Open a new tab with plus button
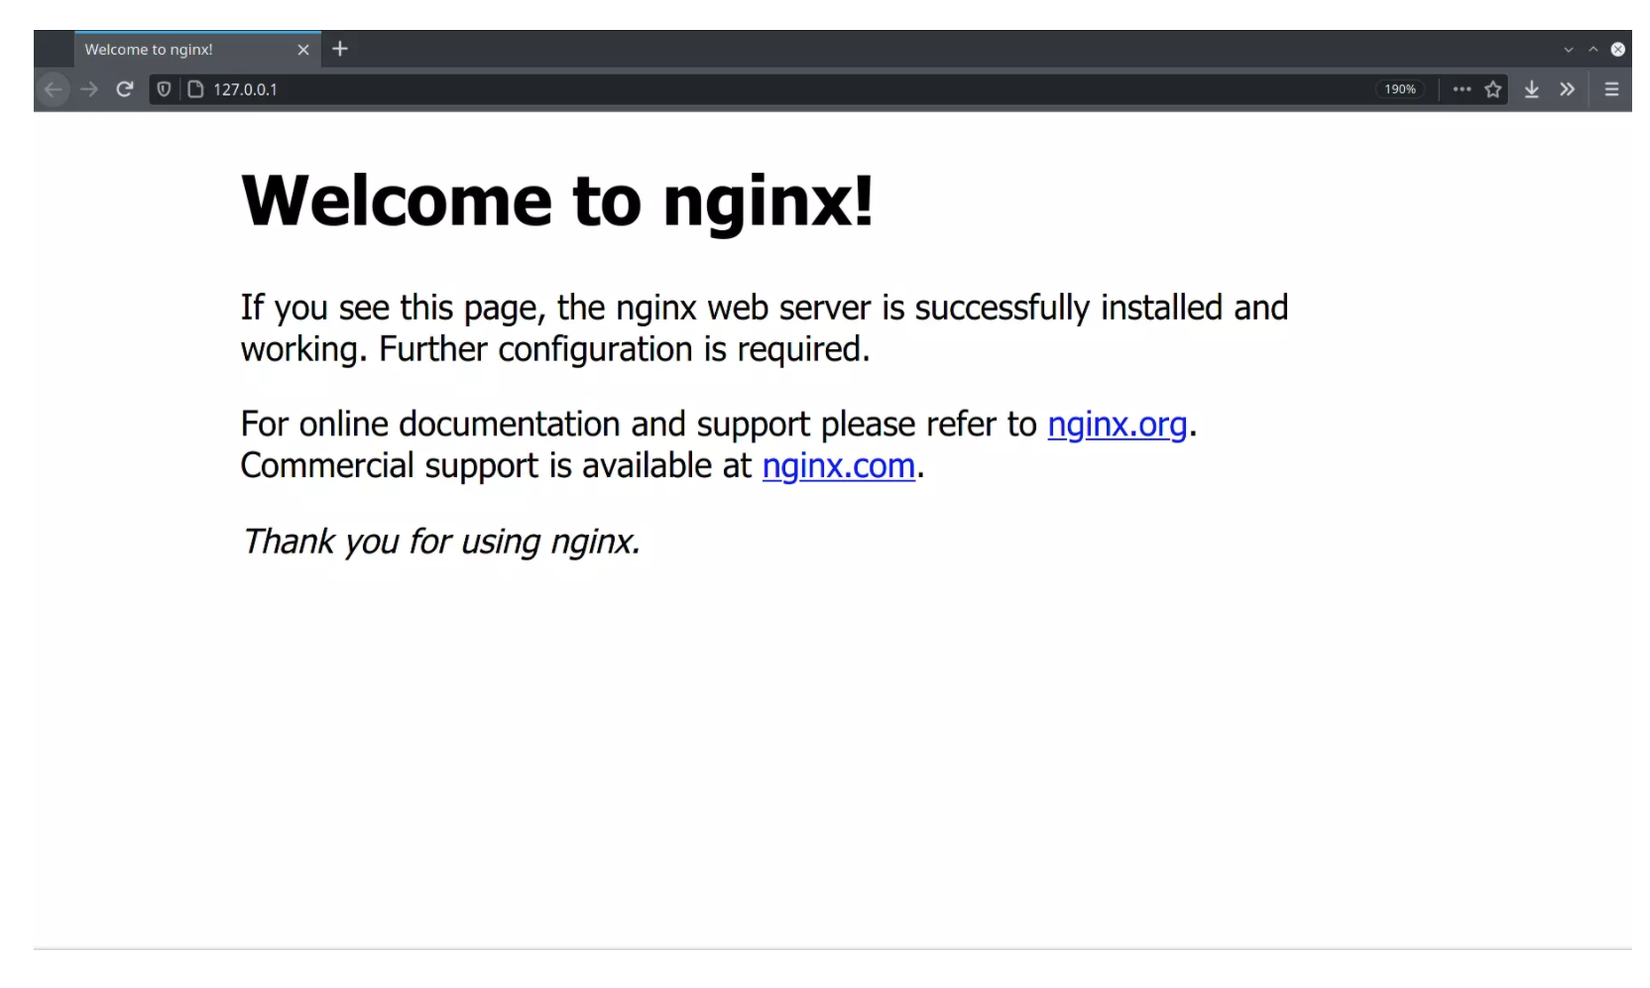 (x=340, y=49)
